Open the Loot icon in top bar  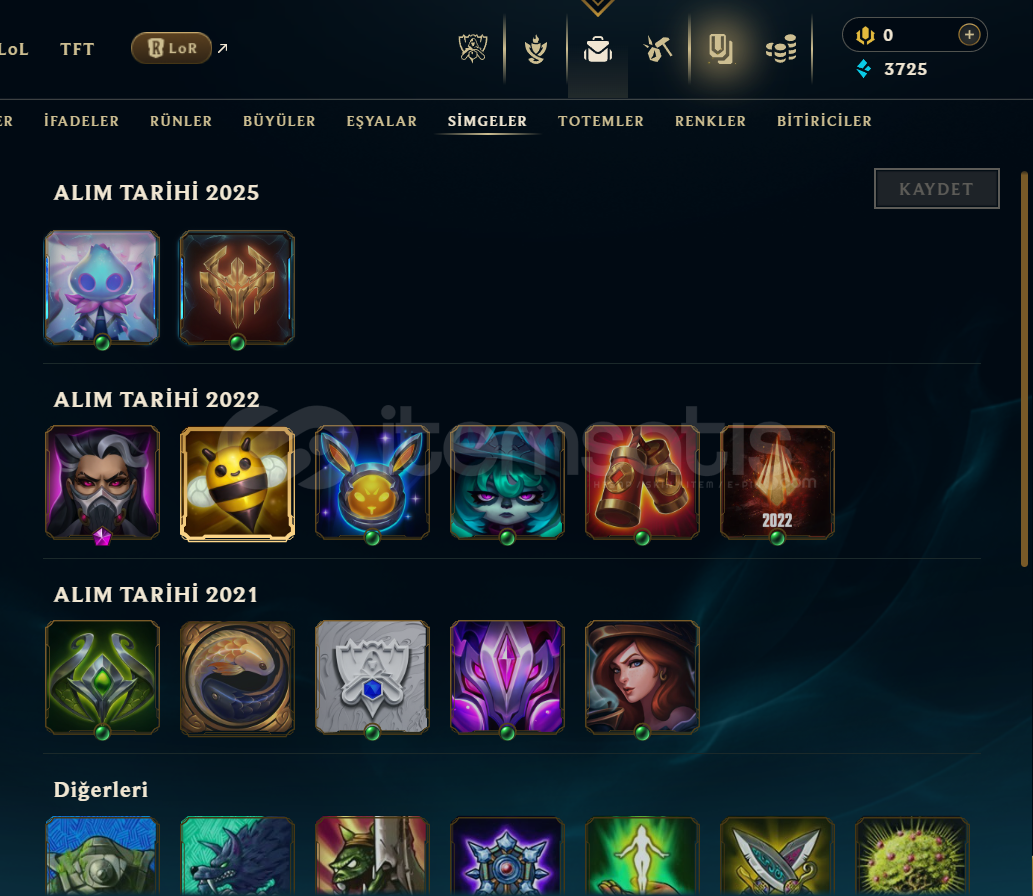720,49
